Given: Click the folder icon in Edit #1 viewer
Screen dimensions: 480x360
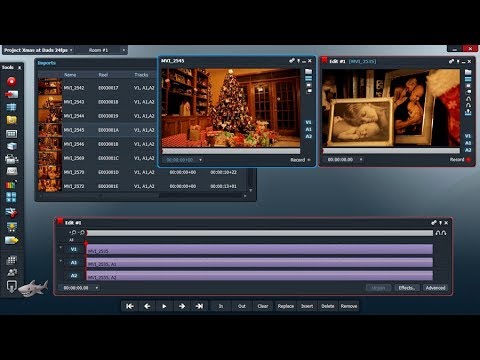Looking at the screenshot, I should [x=468, y=72].
